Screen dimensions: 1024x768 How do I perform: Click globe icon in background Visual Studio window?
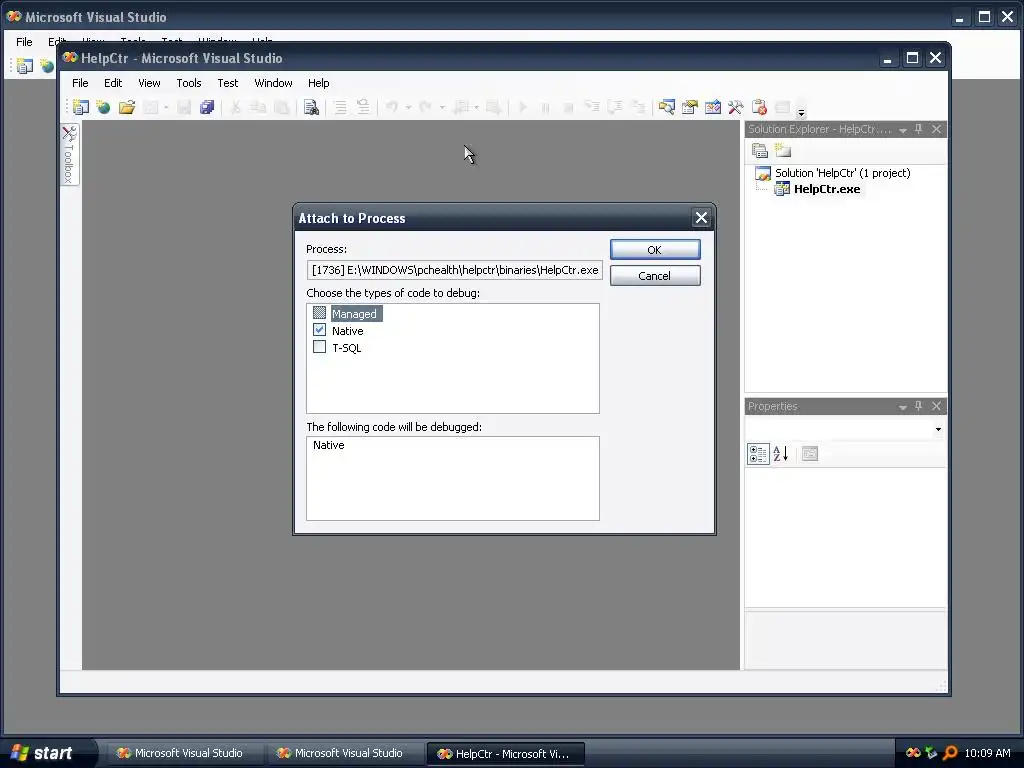[x=47, y=66]
